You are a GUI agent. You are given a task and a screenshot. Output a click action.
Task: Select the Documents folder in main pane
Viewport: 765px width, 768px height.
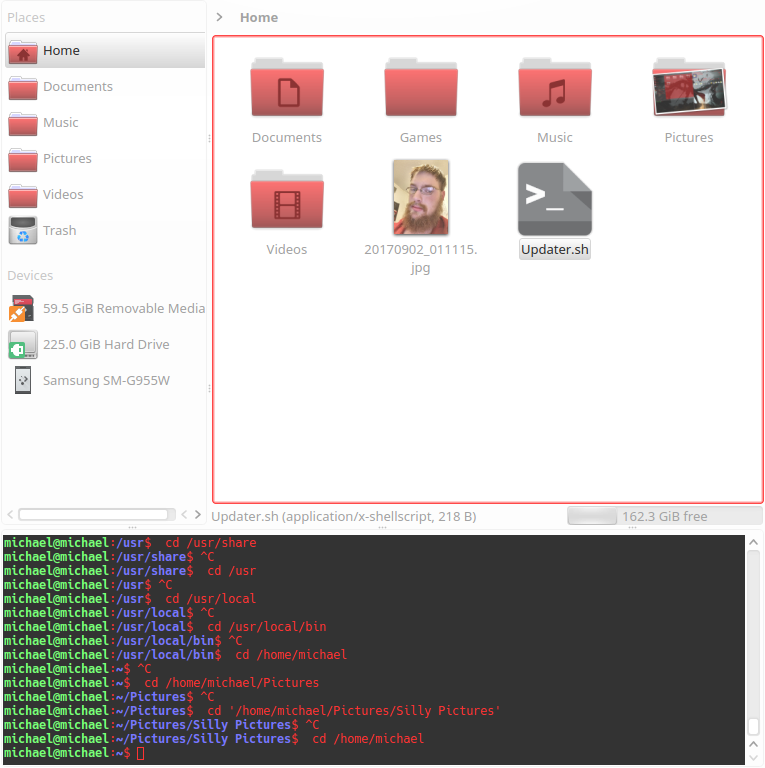click(287, 88)
